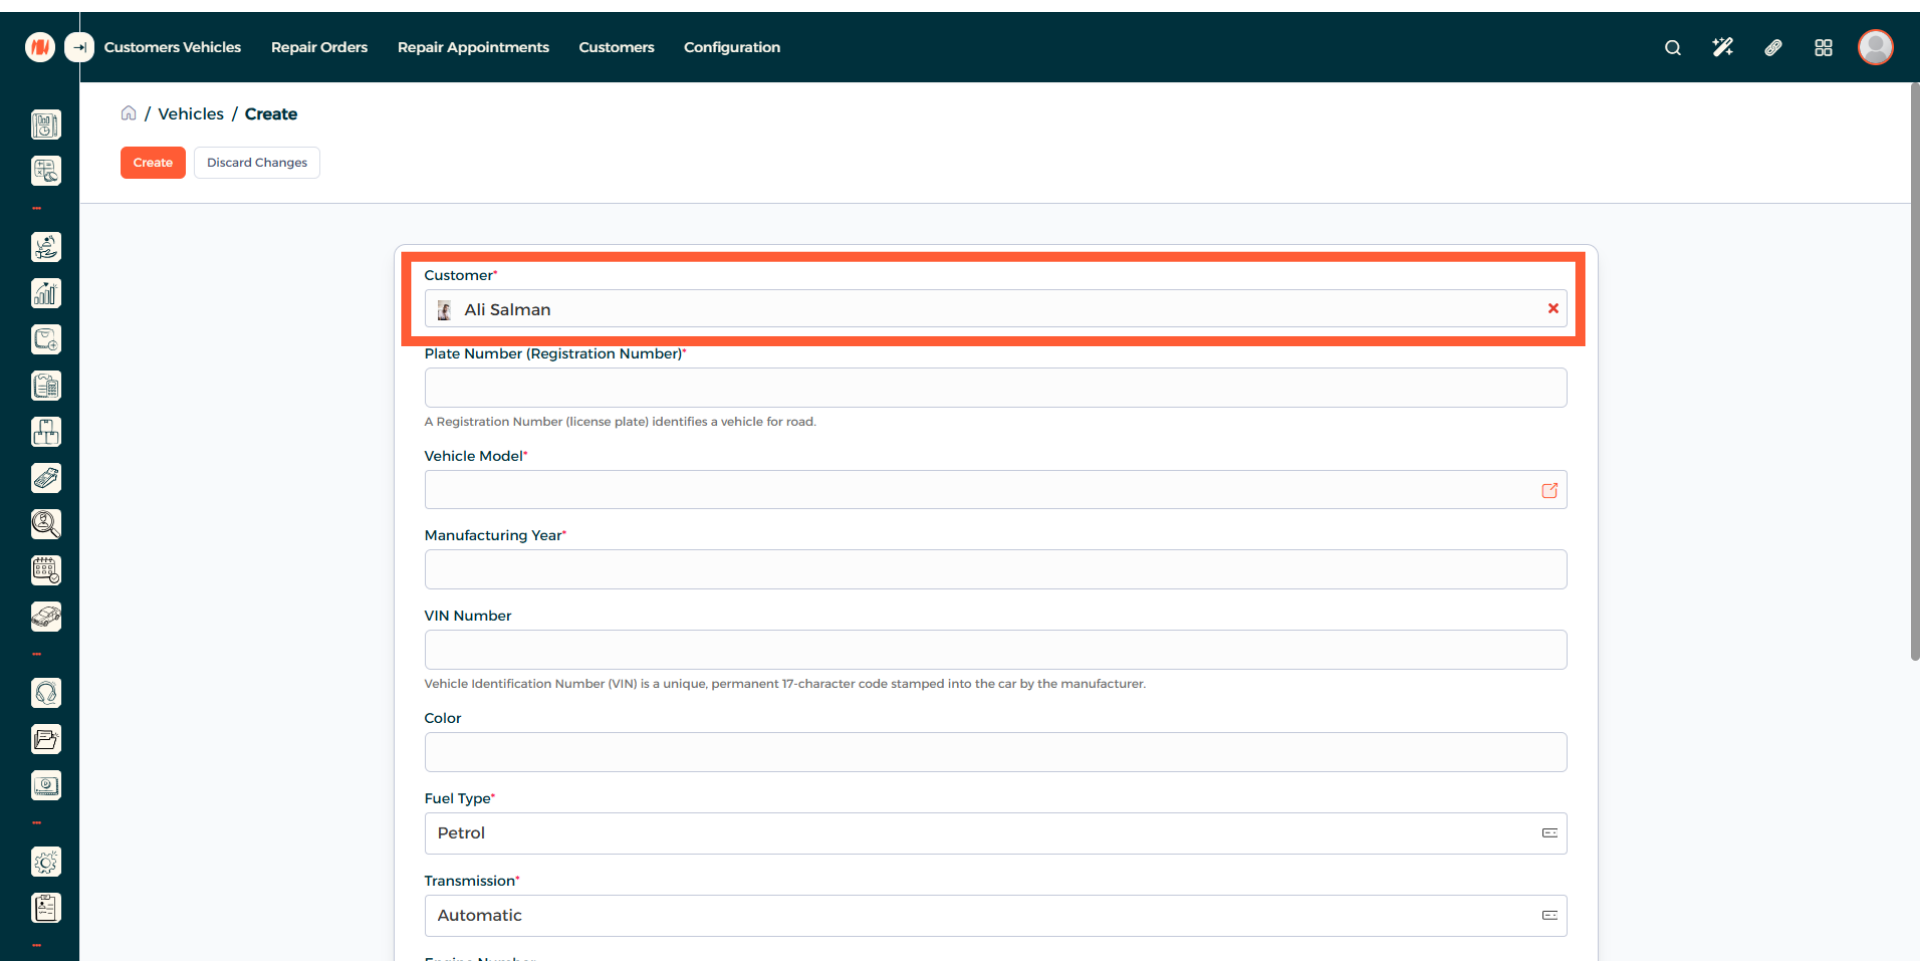The image size is (1920, 961).
Task: Click the orange Create button
Action: tap(153, 162)
